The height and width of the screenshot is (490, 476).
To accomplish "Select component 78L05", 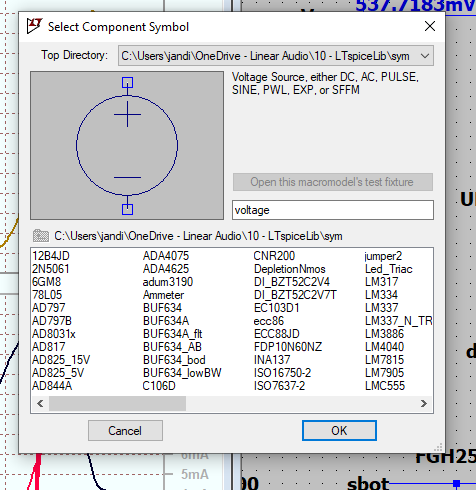I will click(x=47, y=295).
